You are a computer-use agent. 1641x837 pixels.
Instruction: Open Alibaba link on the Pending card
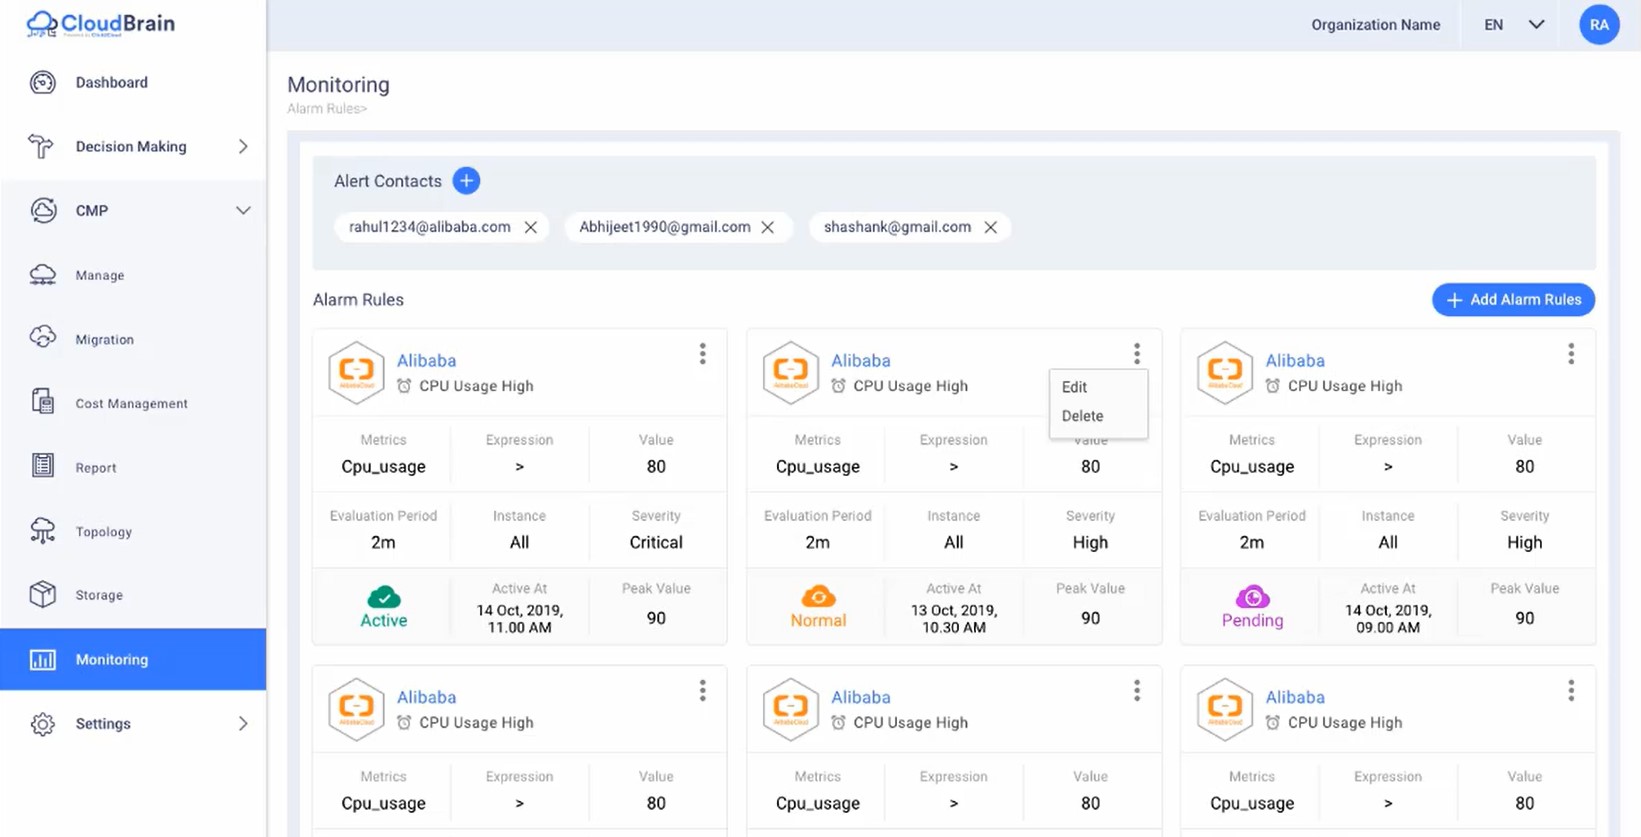[1295, 361]
